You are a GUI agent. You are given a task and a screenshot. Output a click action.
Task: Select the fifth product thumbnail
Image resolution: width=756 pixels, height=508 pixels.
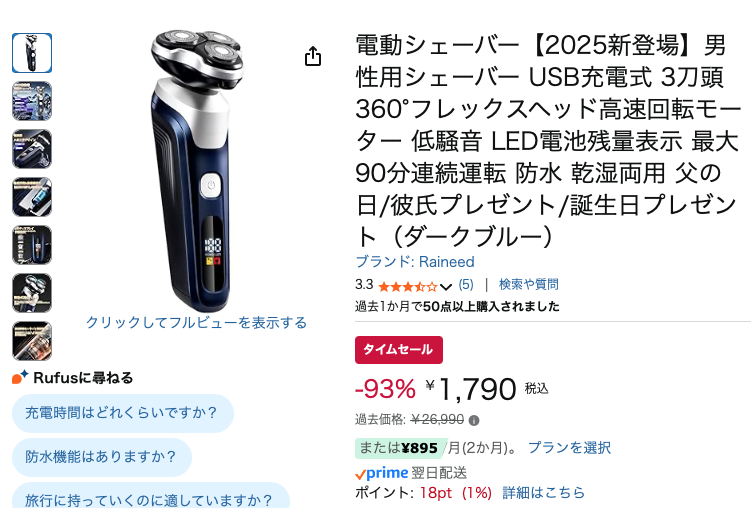32,245
